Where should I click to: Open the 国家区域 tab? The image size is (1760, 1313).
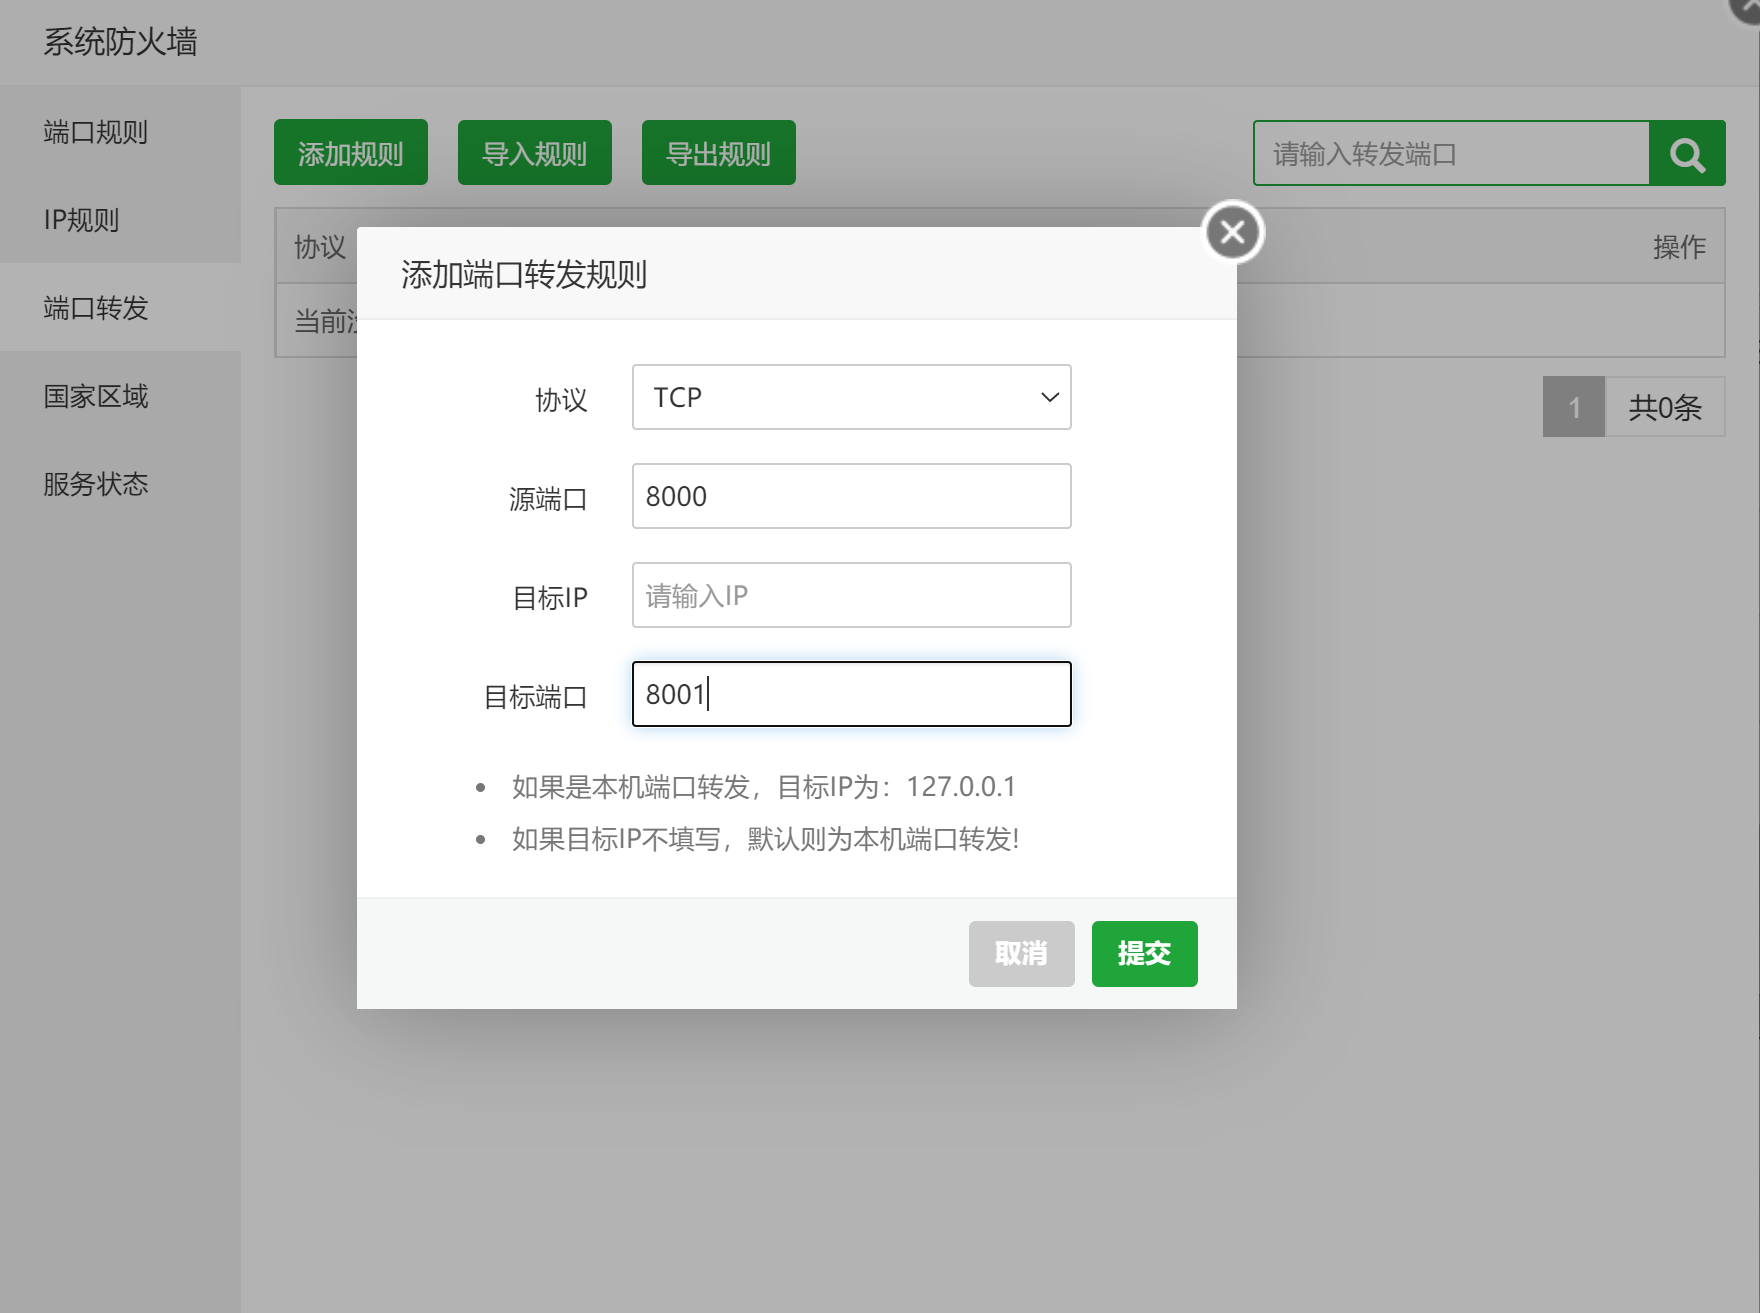96,396
